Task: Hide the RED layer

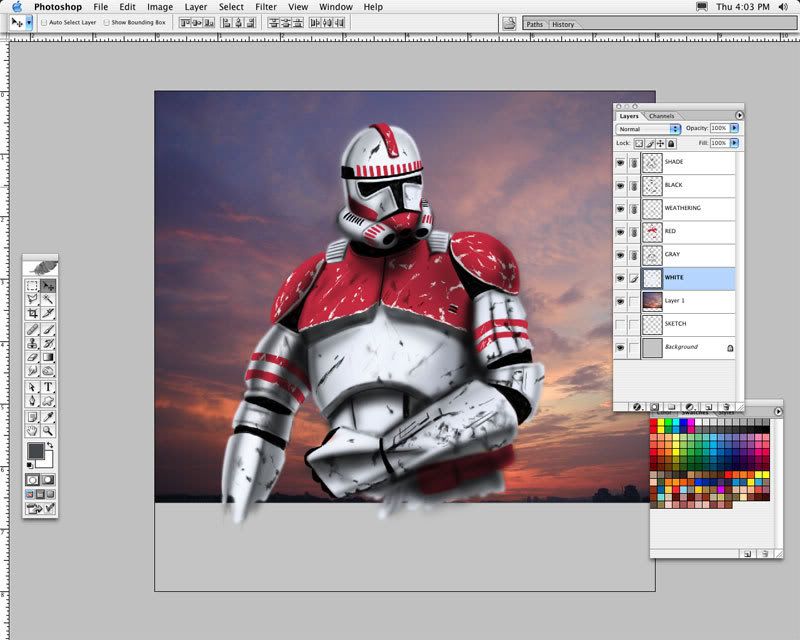Action: [620, 232]
